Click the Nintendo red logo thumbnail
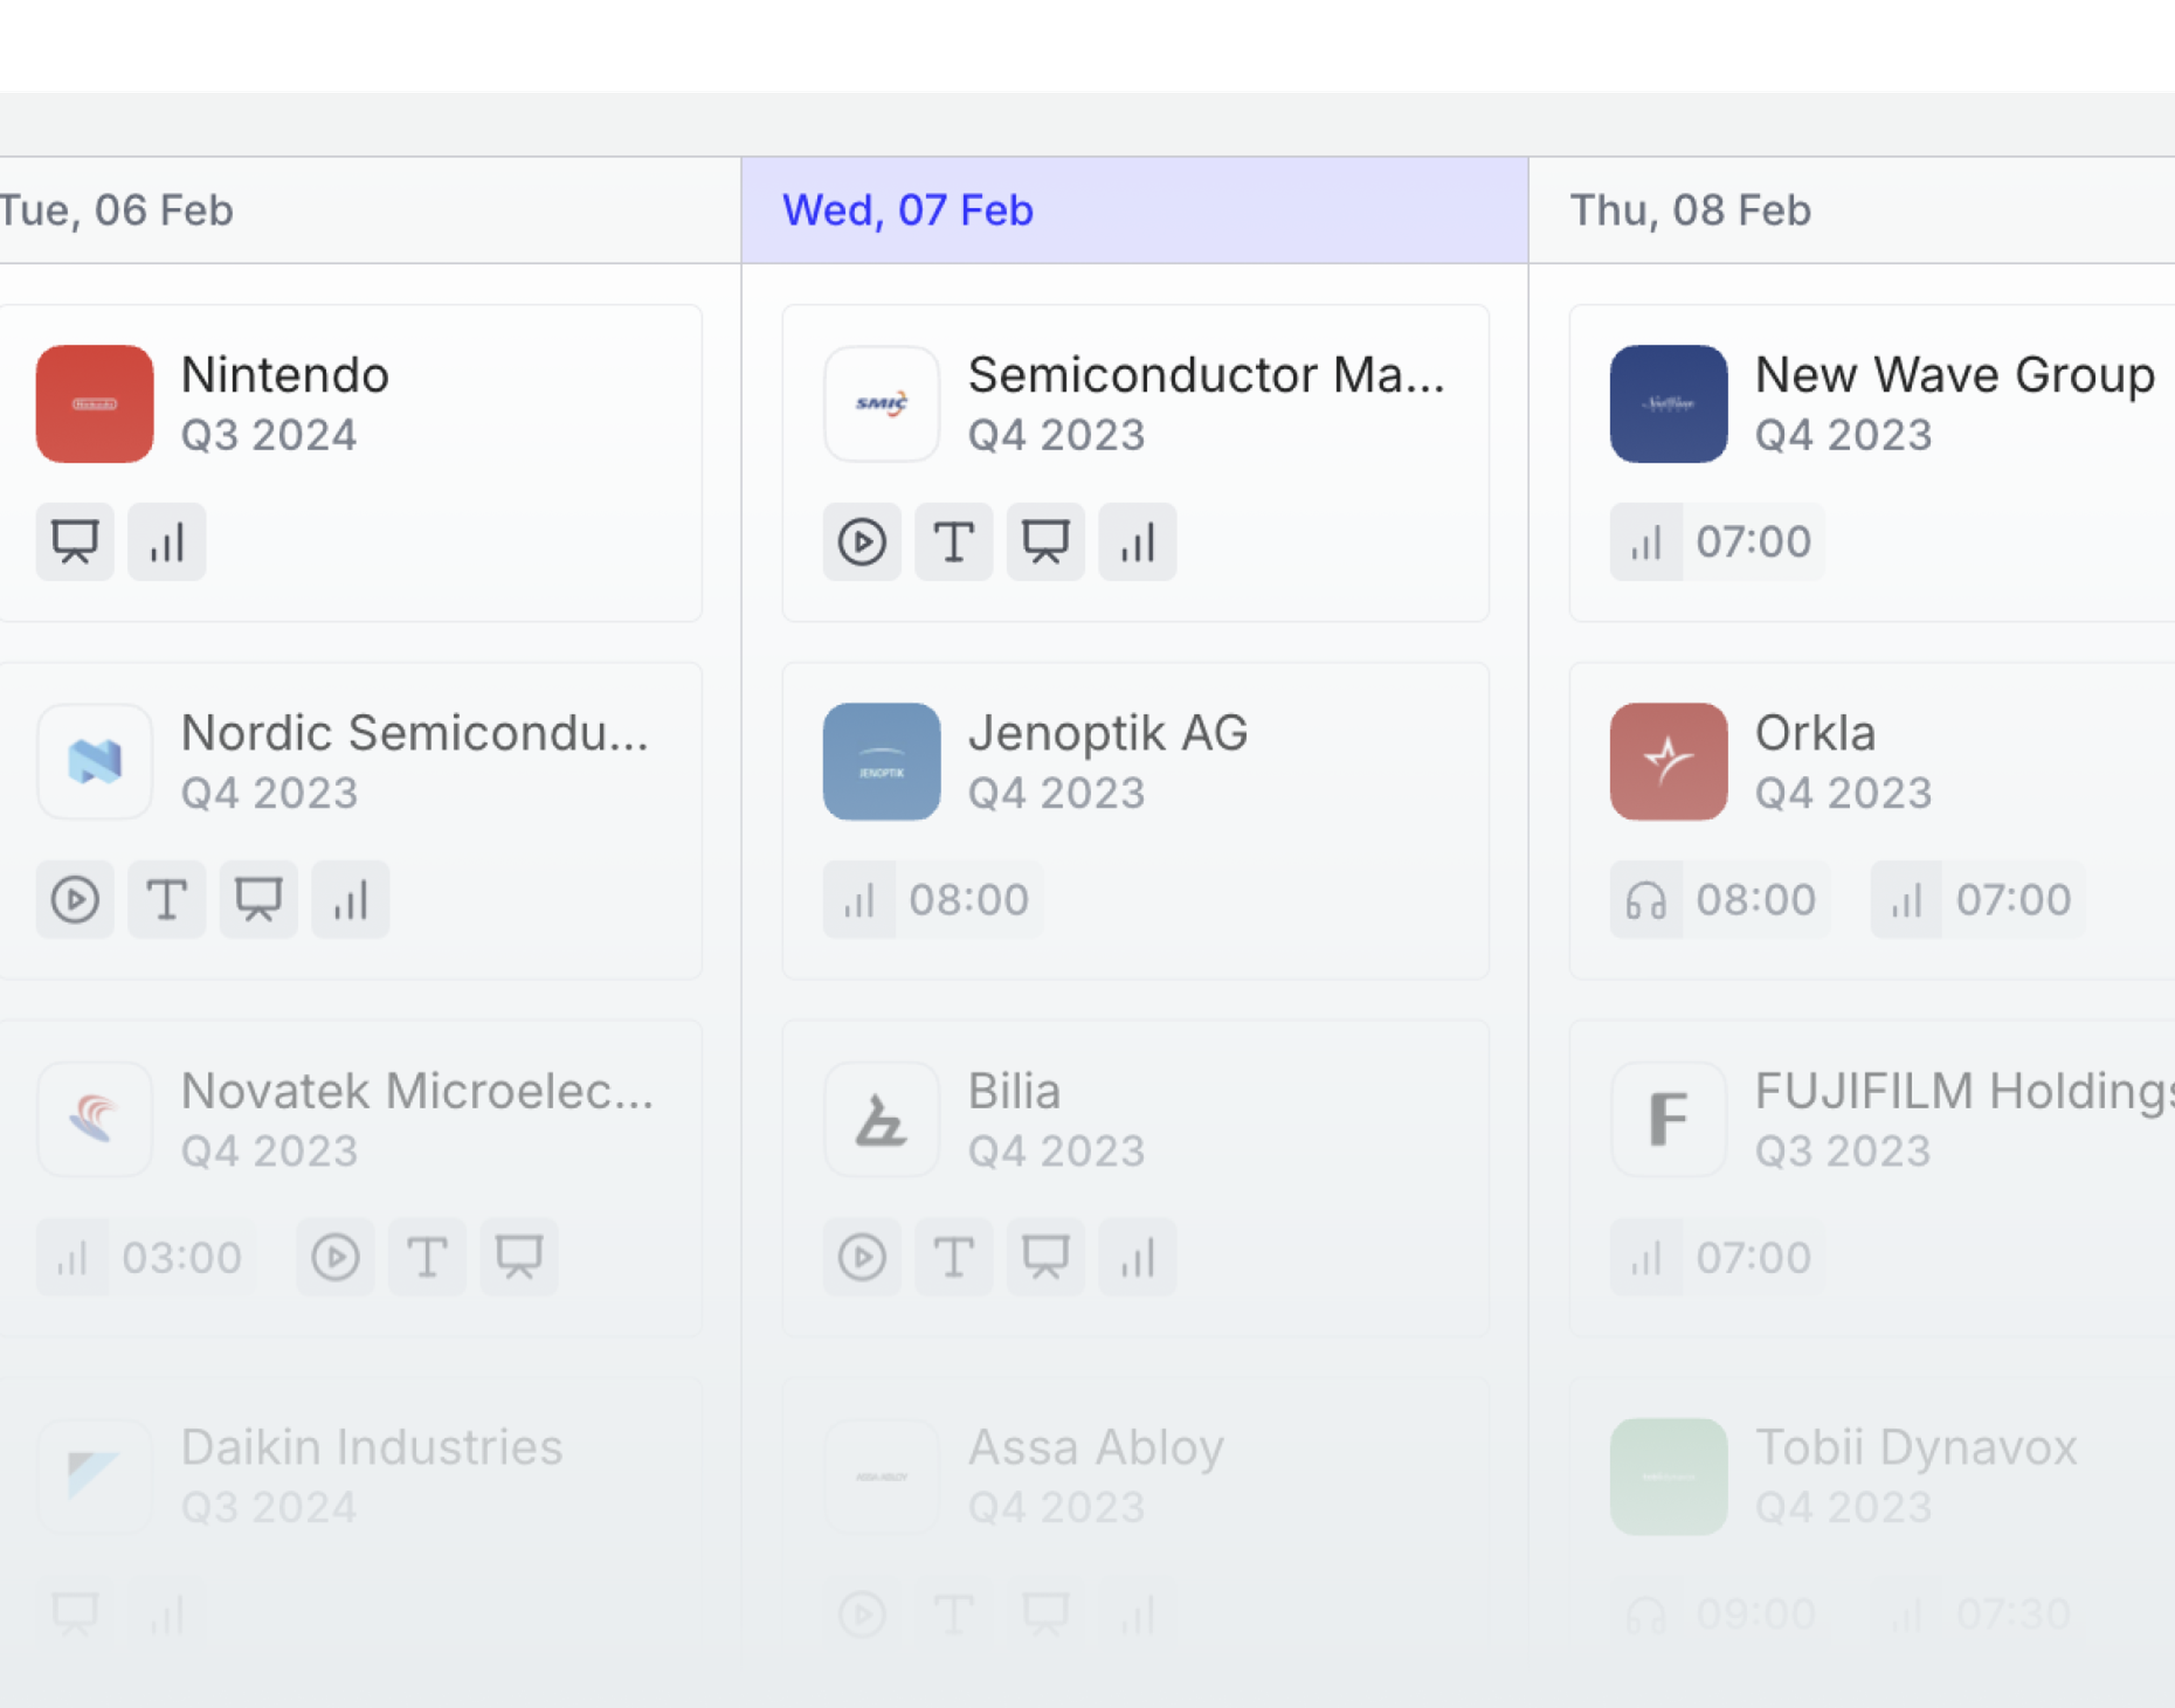The image size is (2175, 1708). 95,404
